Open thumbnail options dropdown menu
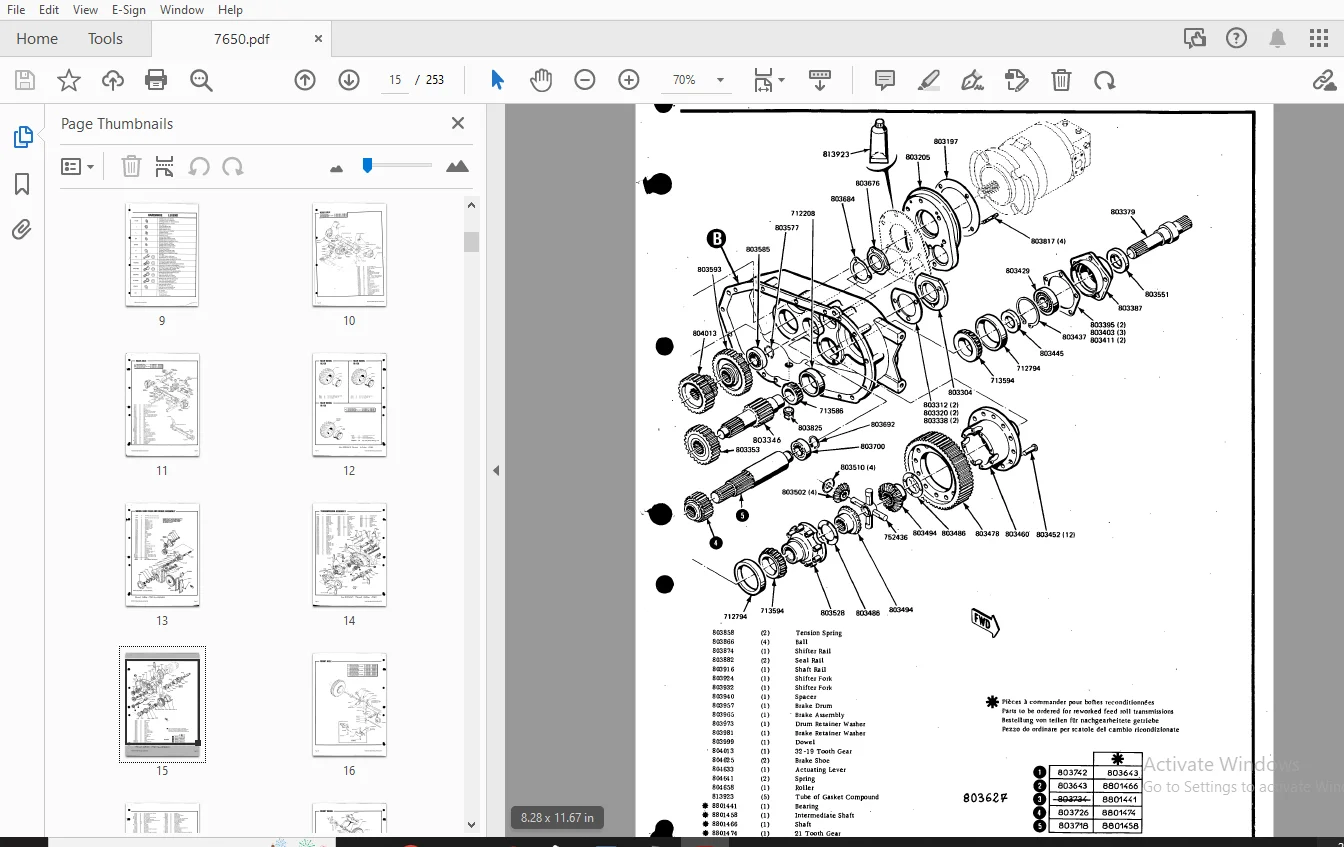Screen dimensions: 1344x847 77,167
